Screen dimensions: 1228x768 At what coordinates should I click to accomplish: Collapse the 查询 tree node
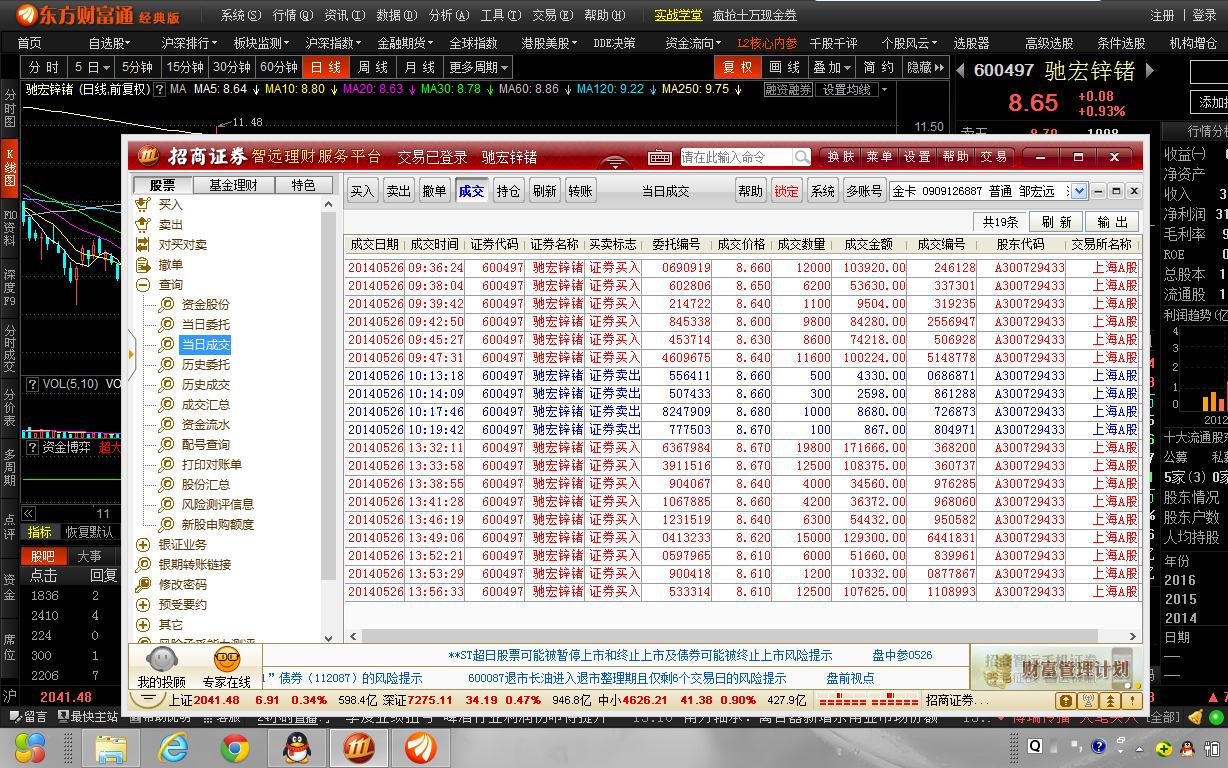(142, 285)
